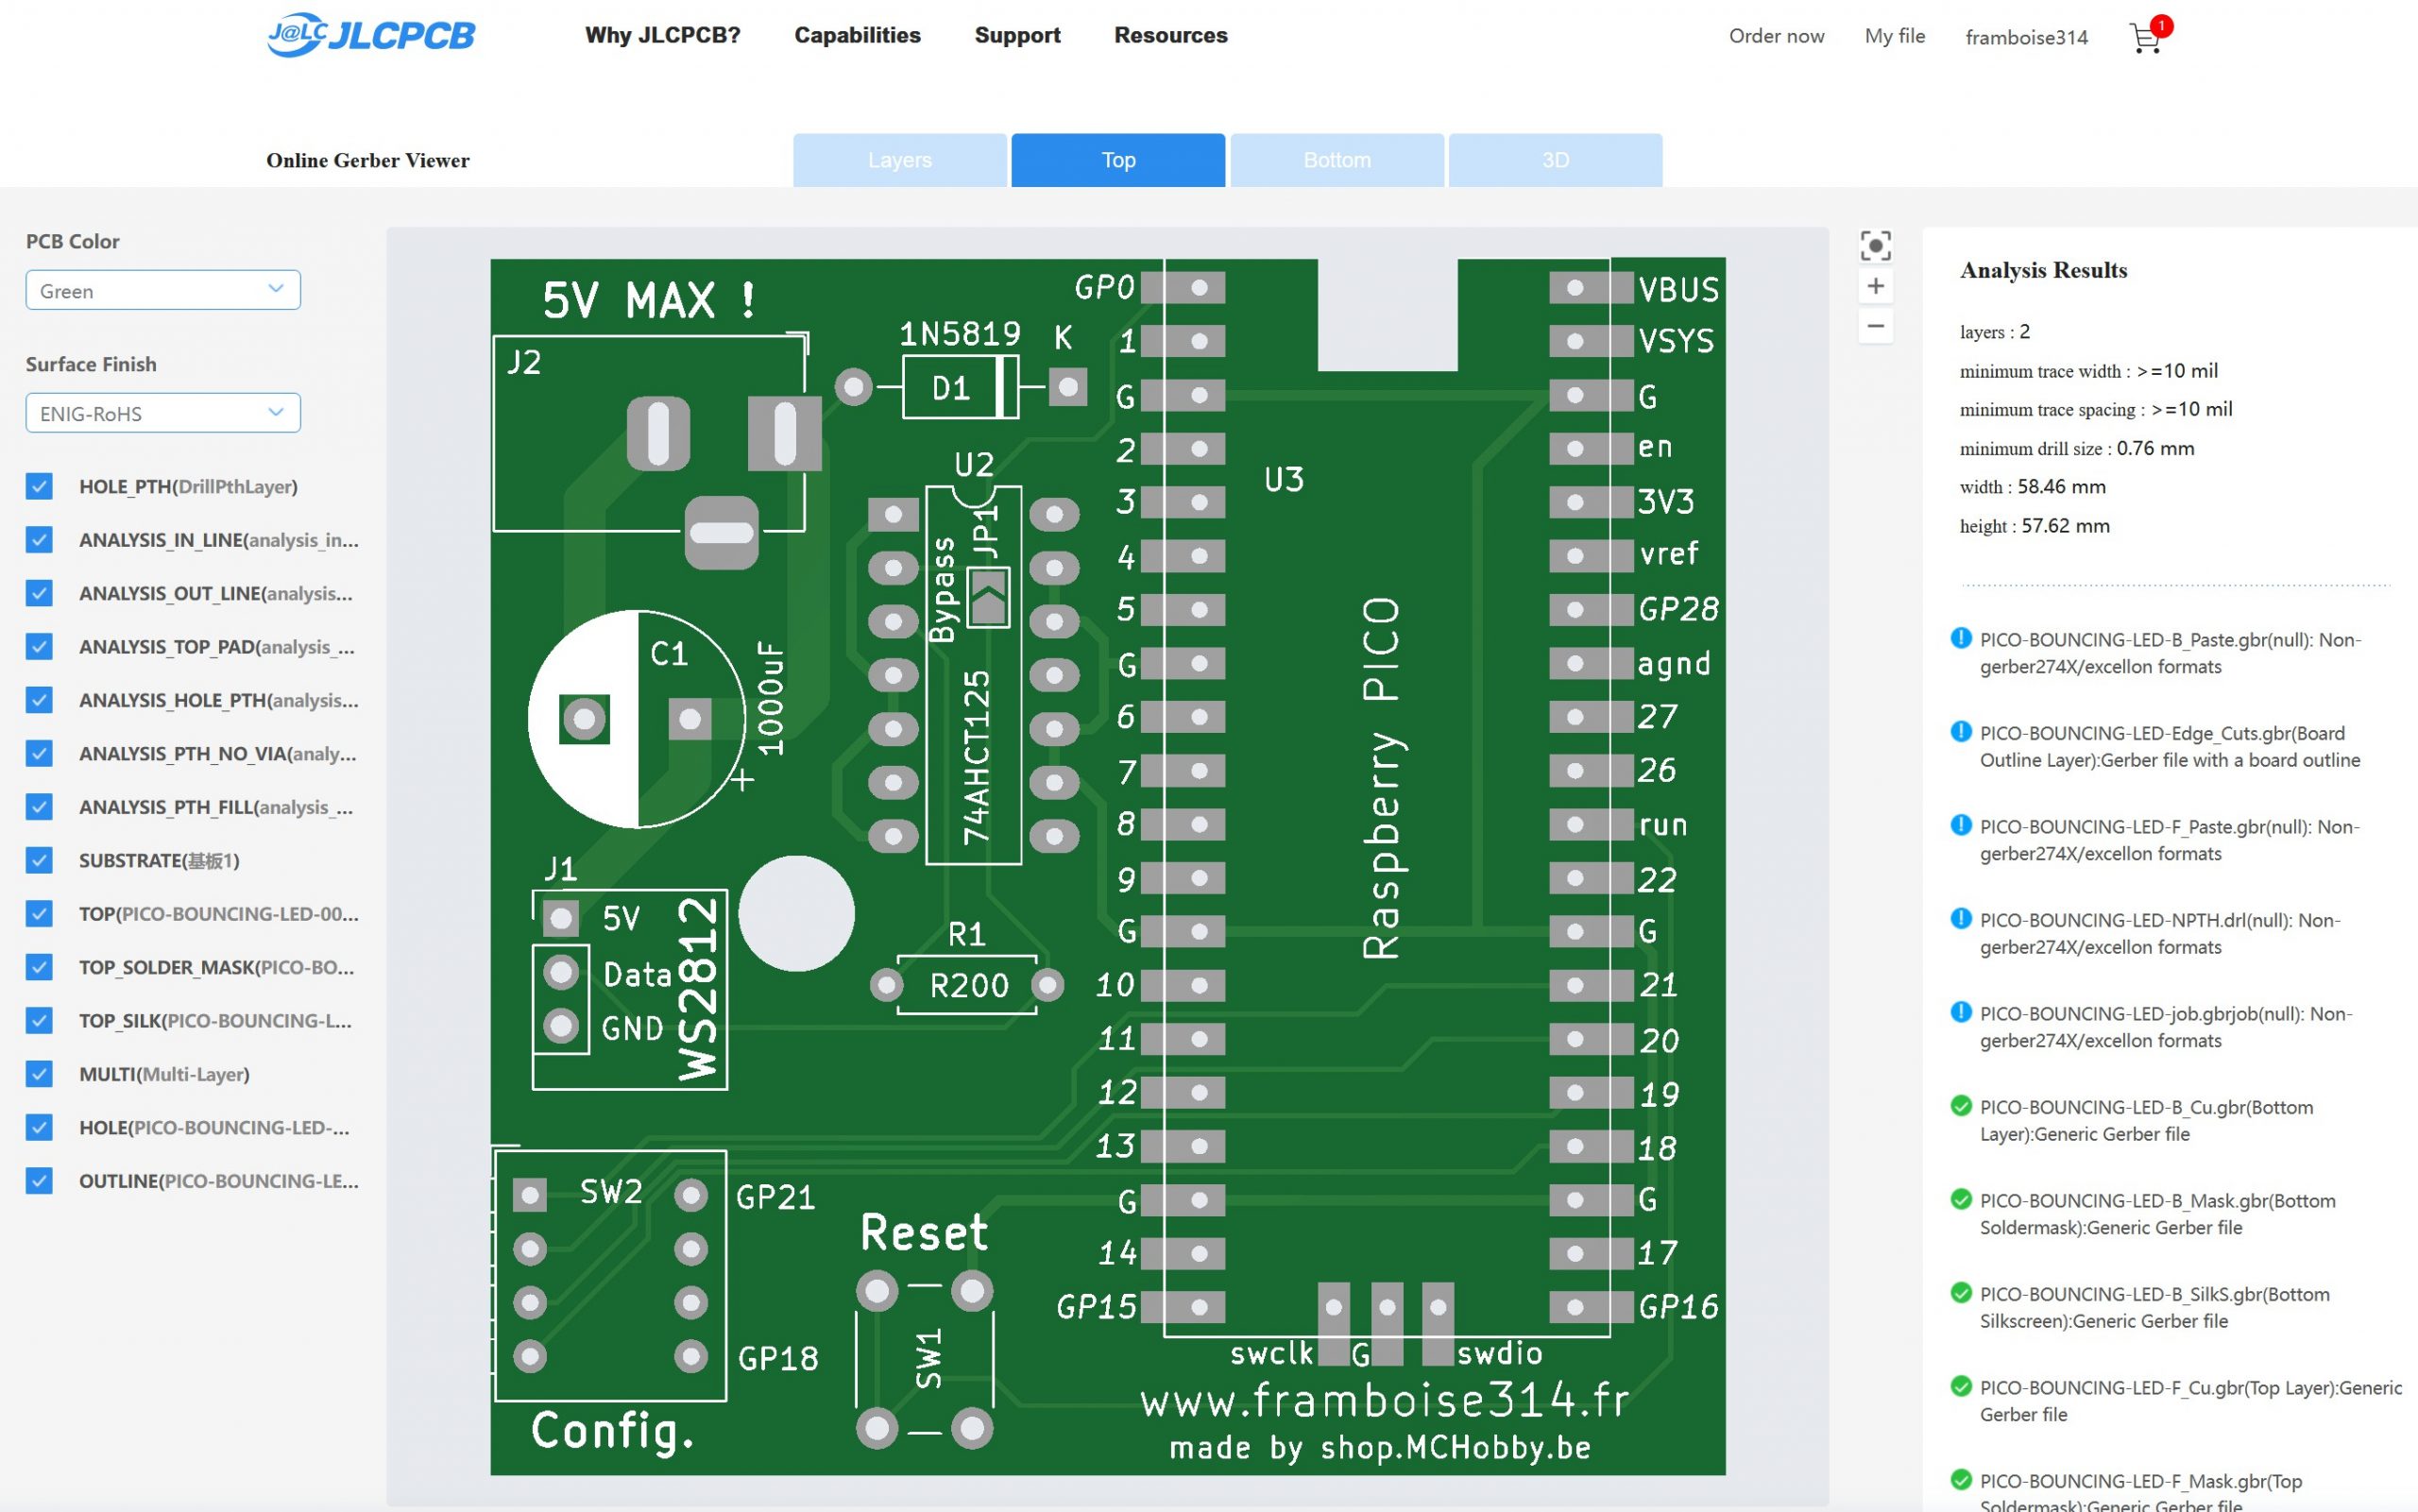Open the Surface Finish ENIG-RoHS dropdown
Viewport: 2418px width, 1512px height.
[163, 413]
